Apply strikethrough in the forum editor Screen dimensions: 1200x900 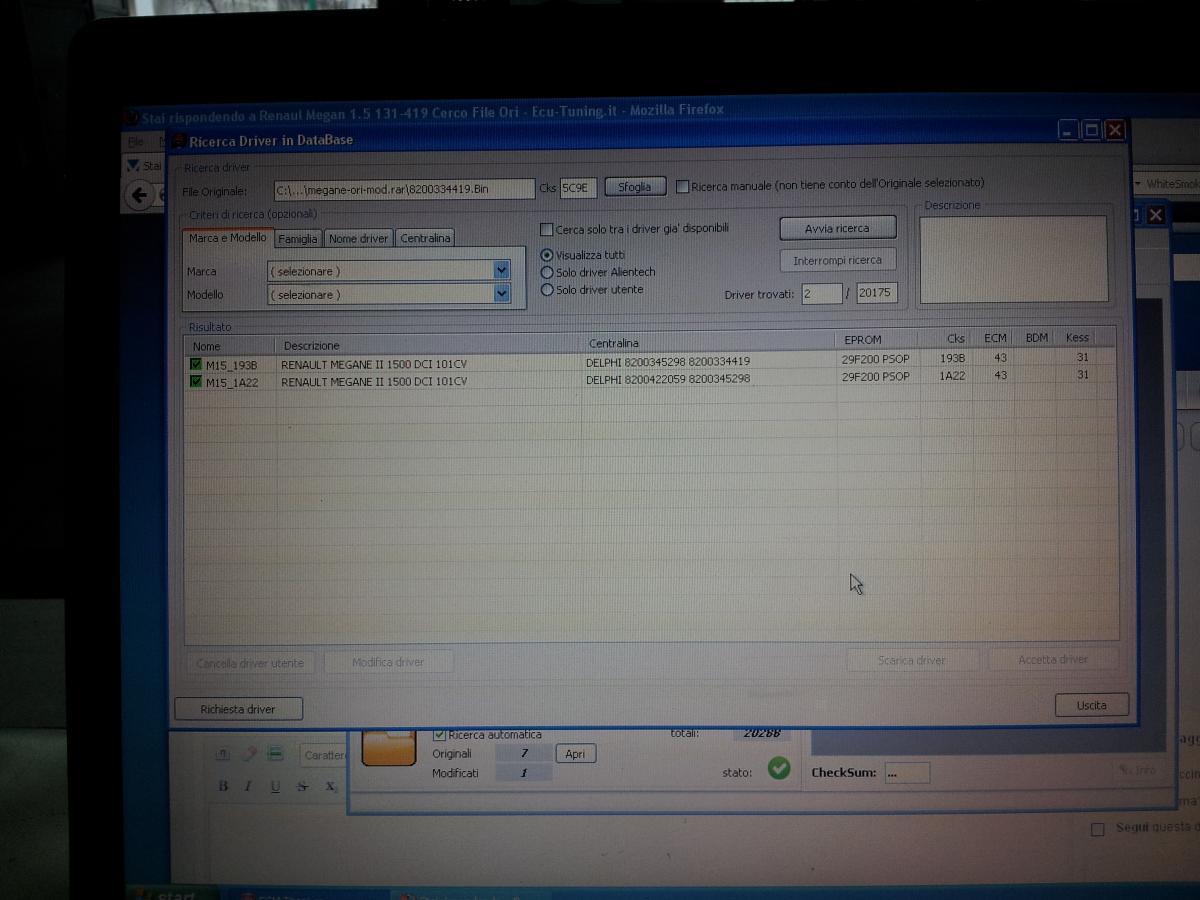(x=302, y=787)
